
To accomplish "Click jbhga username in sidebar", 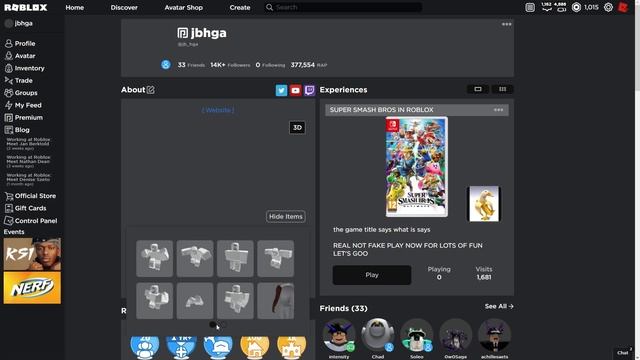I will tap(24, 23).
